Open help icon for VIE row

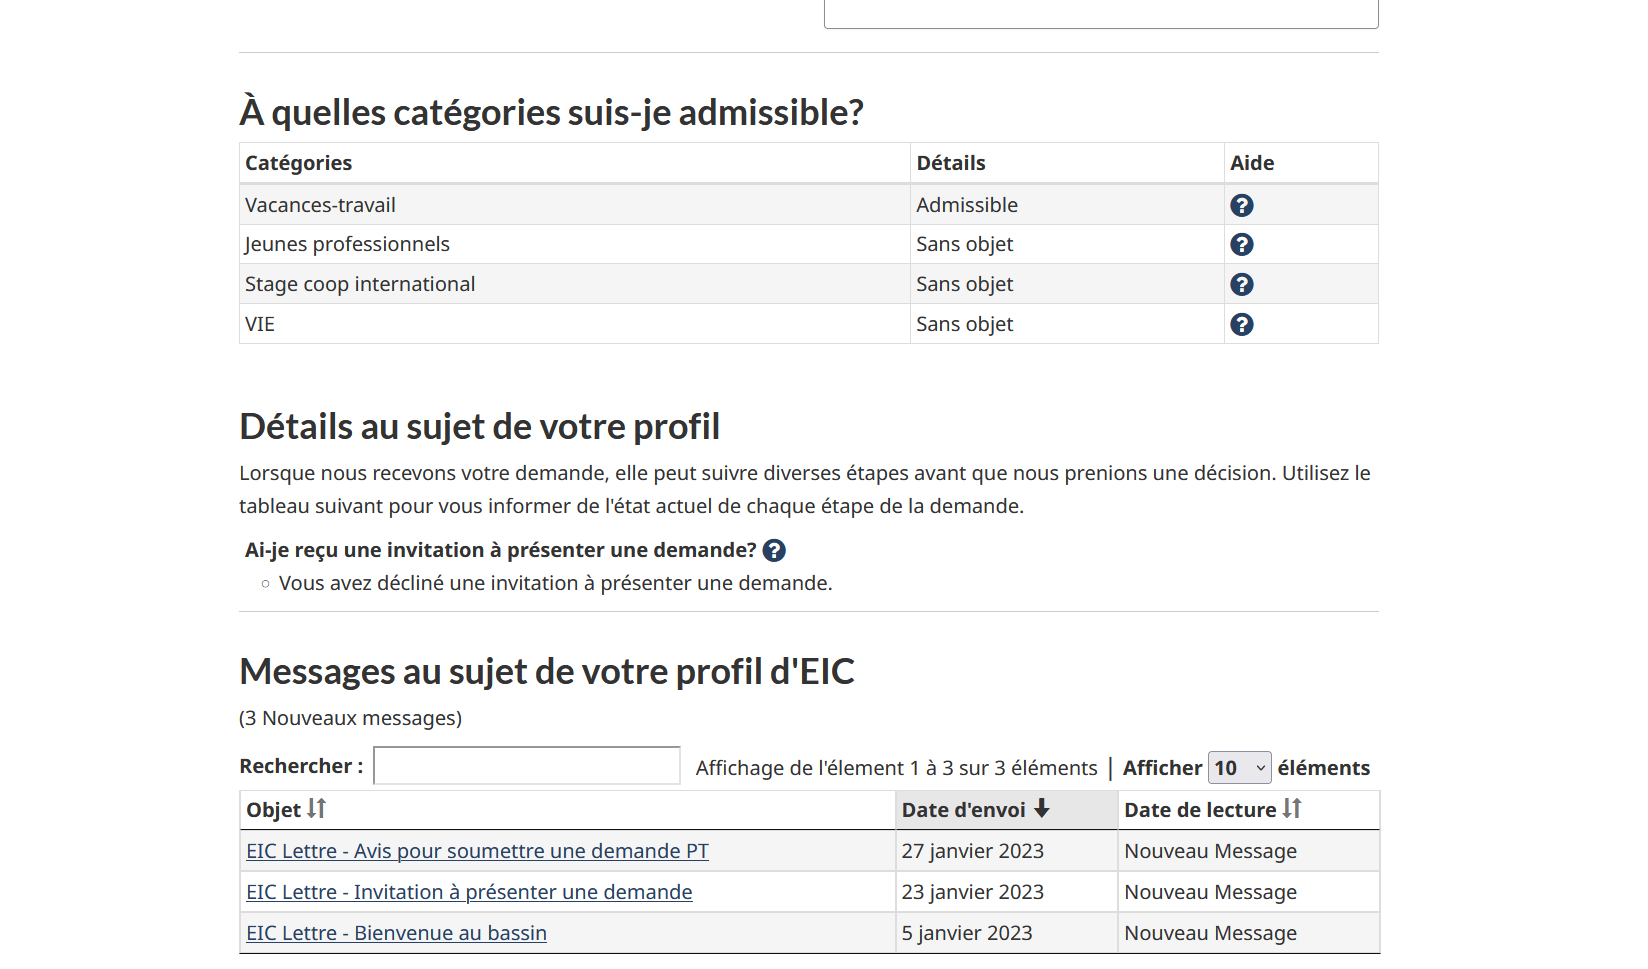pyautogui.click(x=1241, y=324)
